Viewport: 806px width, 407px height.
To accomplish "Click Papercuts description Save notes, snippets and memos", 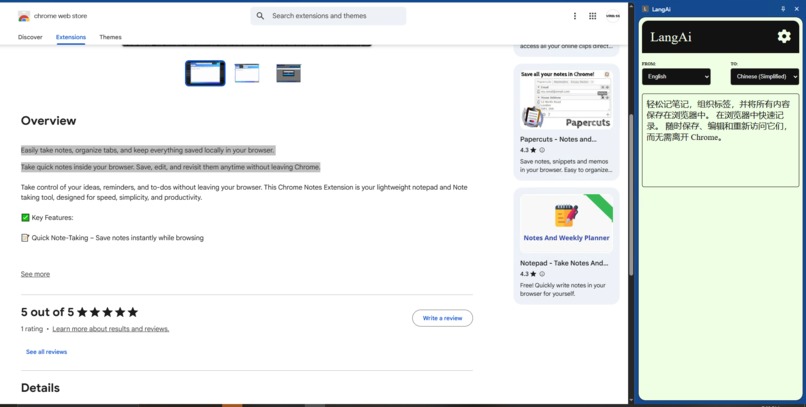I will click(x=566, y=165).
